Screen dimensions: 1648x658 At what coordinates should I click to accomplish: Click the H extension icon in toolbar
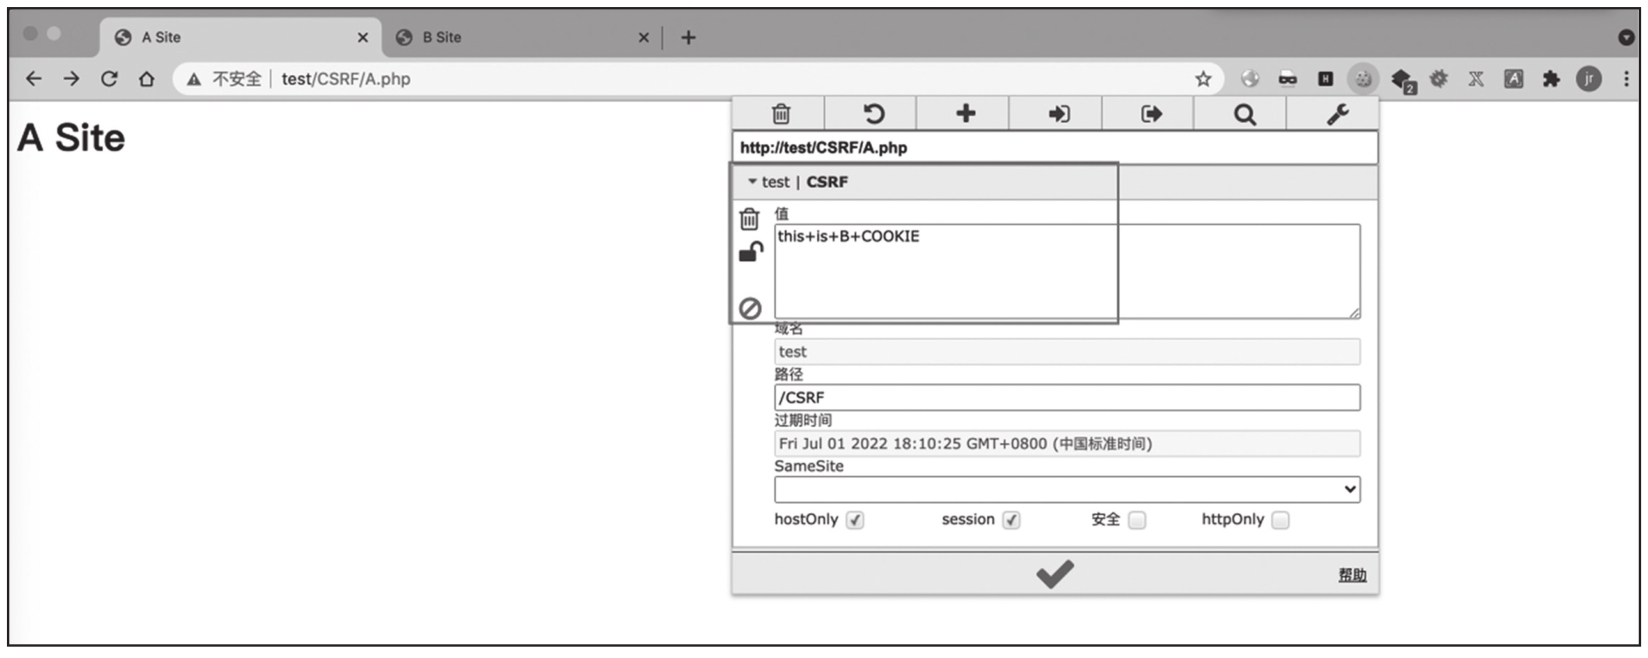[x=1325, y=78]
